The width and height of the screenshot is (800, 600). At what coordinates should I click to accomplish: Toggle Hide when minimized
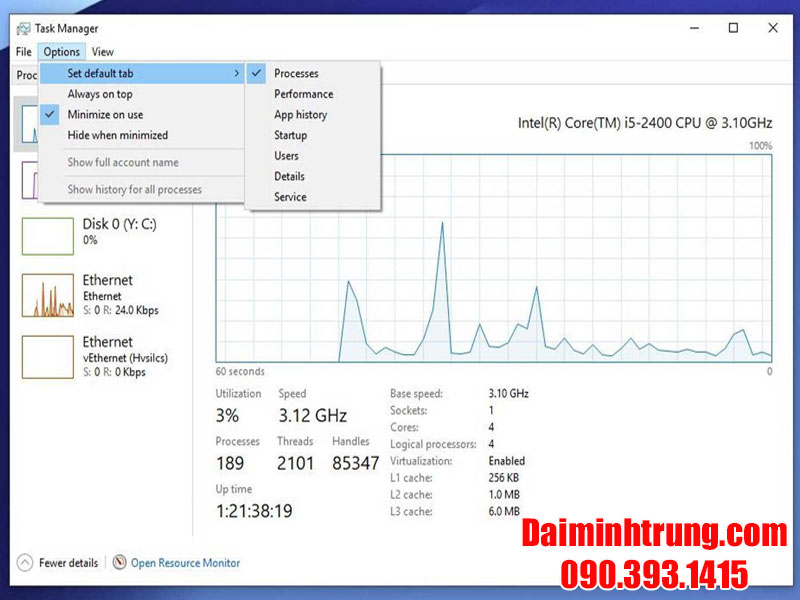[108, 135]
